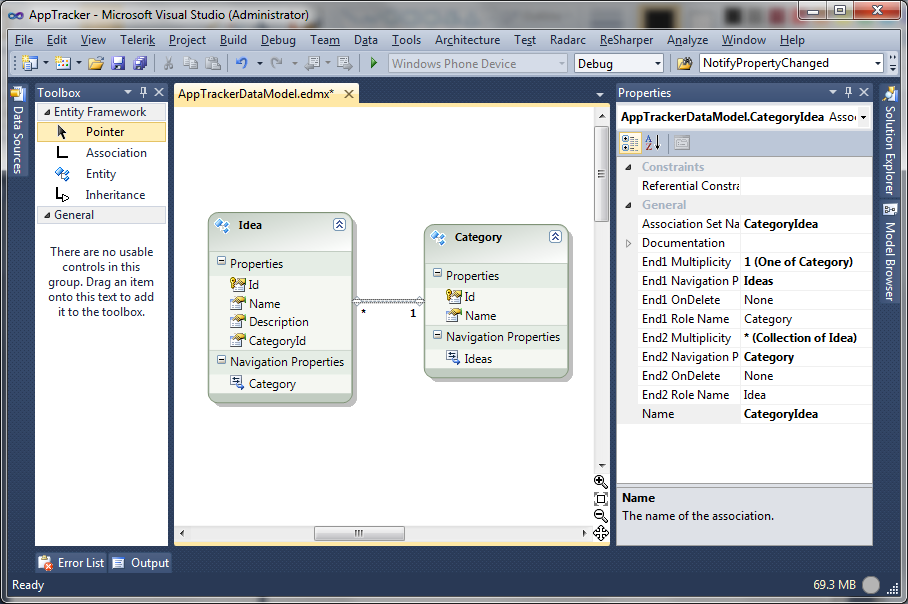Pin the Properties panel

pos(848,92)
